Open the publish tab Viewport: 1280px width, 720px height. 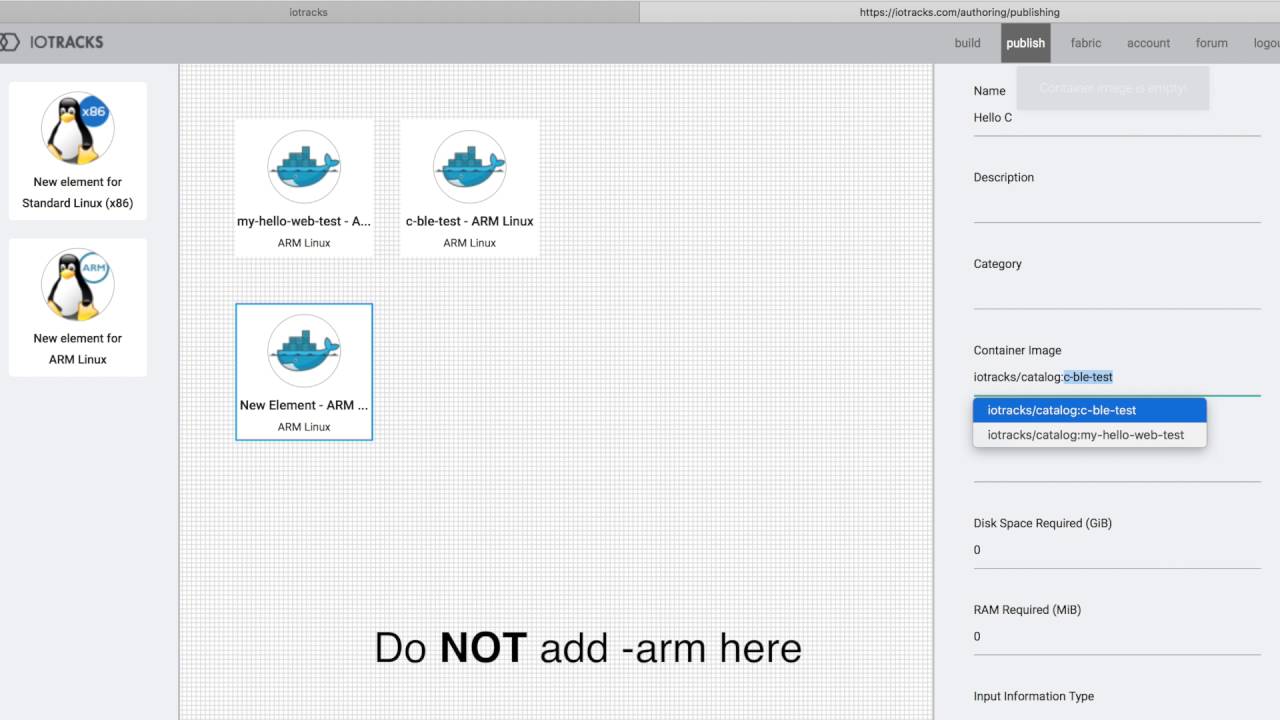click(1025, 43)
